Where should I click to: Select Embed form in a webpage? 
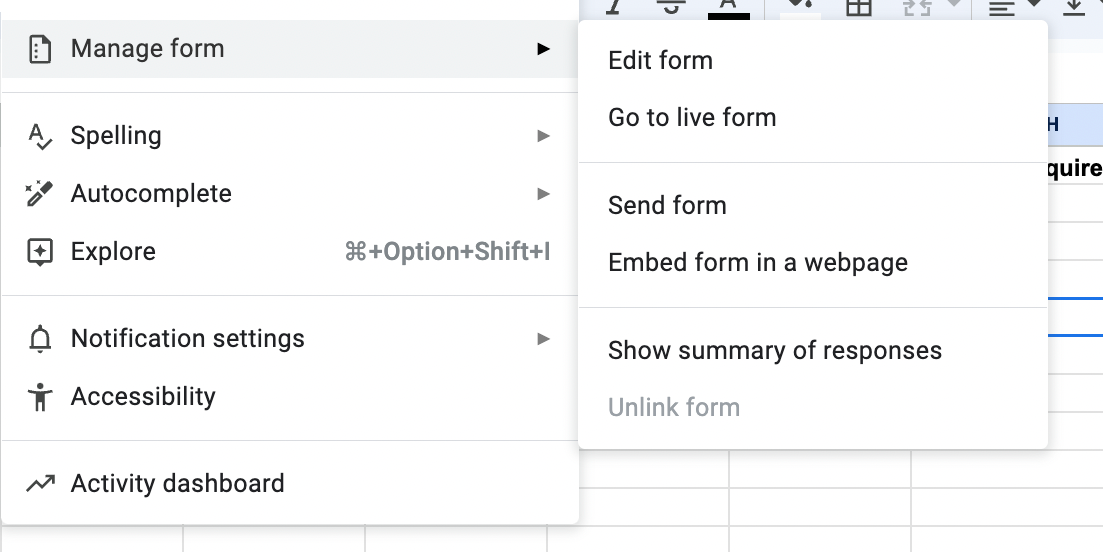tap(758, 262)
